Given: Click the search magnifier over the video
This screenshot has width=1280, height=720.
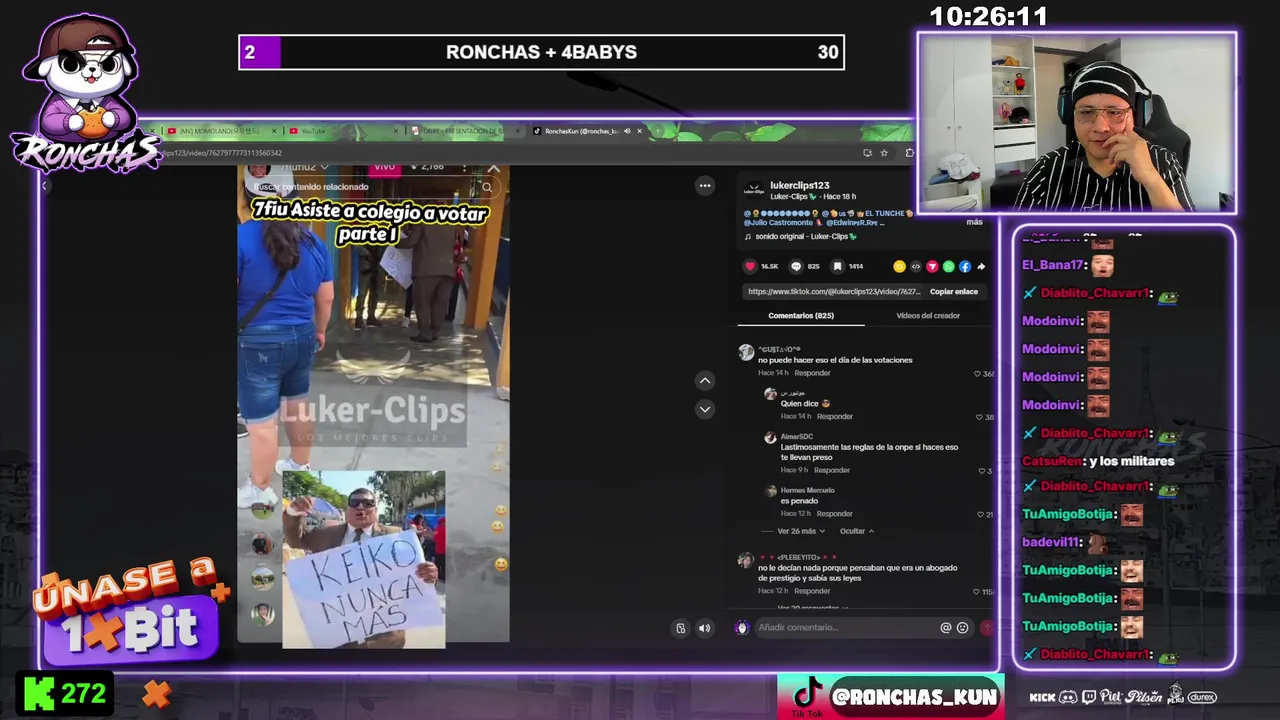Looking at the screenshot, I should pyautogui.click(x=487, y=187).
